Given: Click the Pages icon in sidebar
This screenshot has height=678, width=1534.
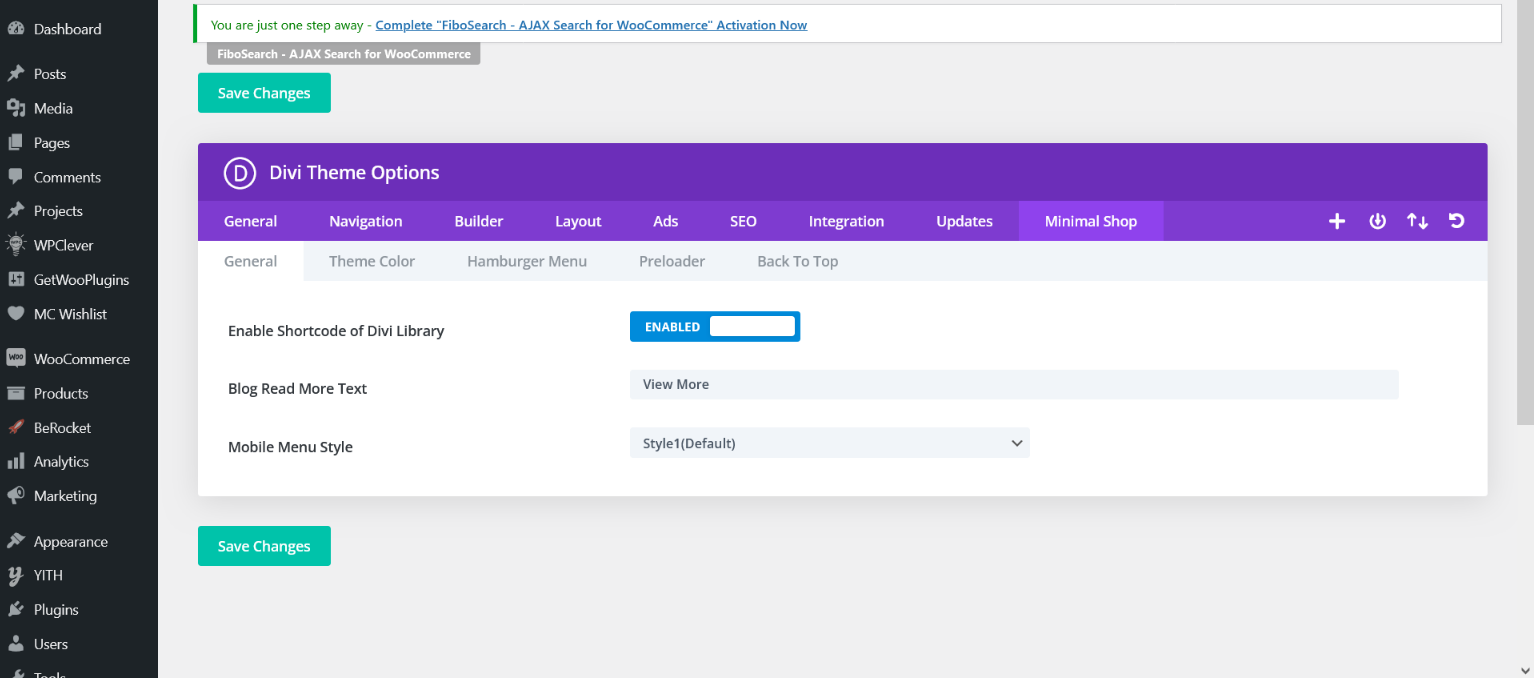Looking at the screenshot, I should 15,143.
